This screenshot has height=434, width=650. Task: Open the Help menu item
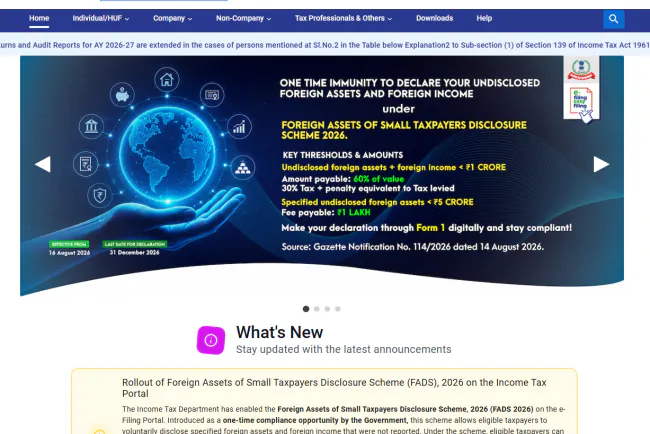pyautogui.click(x=484, y=18)
